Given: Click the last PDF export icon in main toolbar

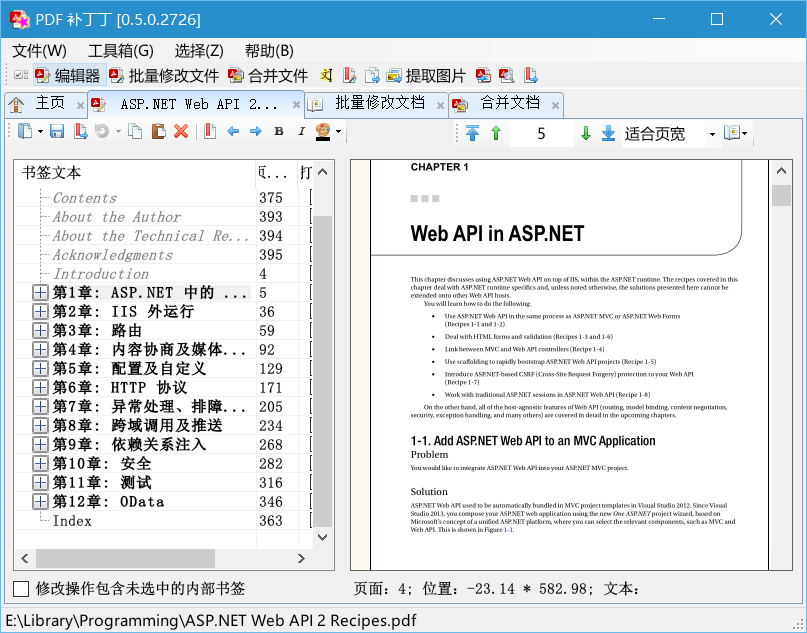Looking at the screenshot, I should (531, 76).
